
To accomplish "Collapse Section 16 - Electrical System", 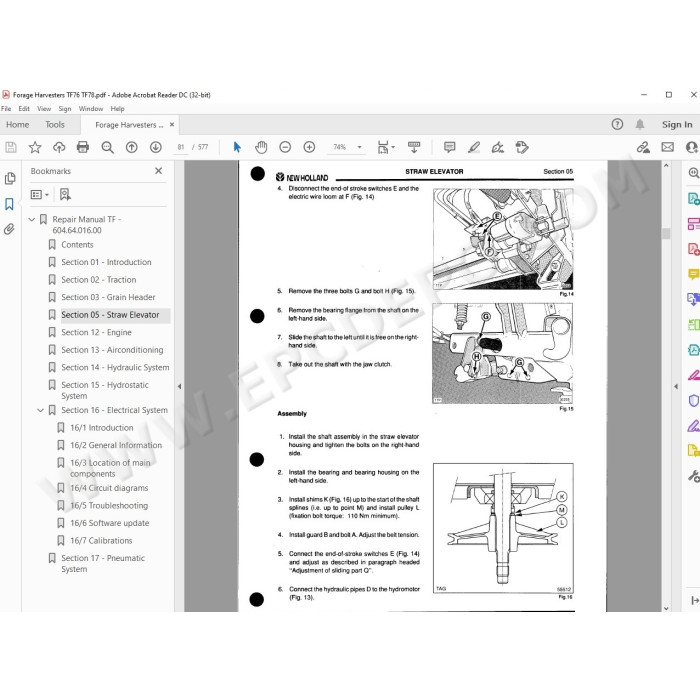I will [40, 410].
